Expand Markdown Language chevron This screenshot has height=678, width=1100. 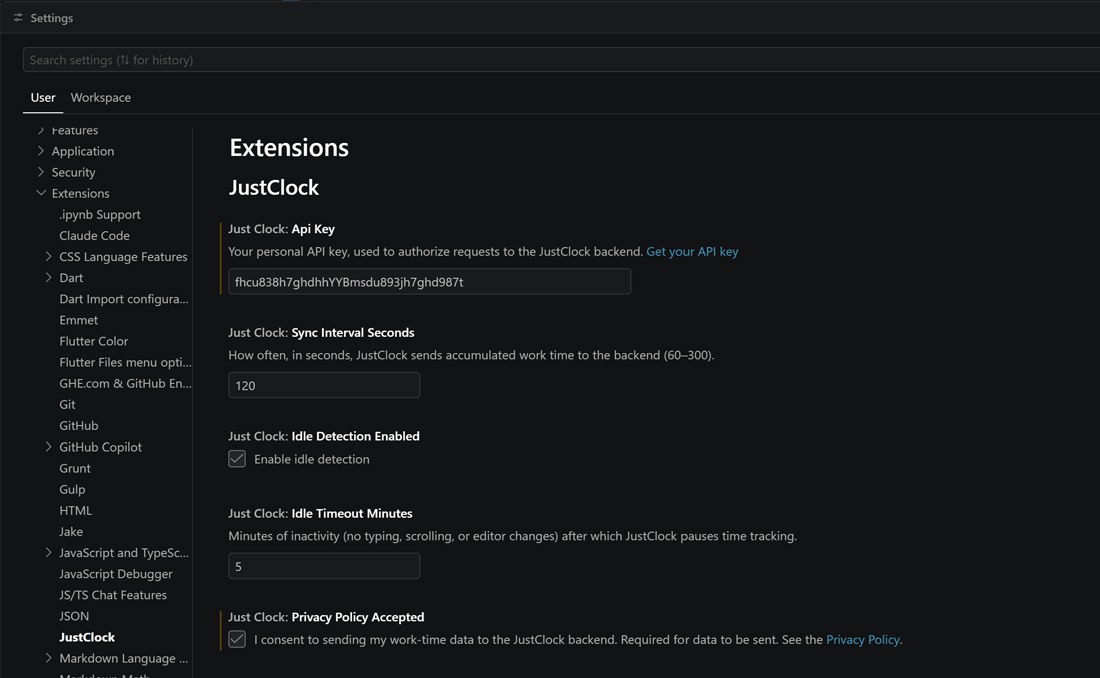coord(48,658)
